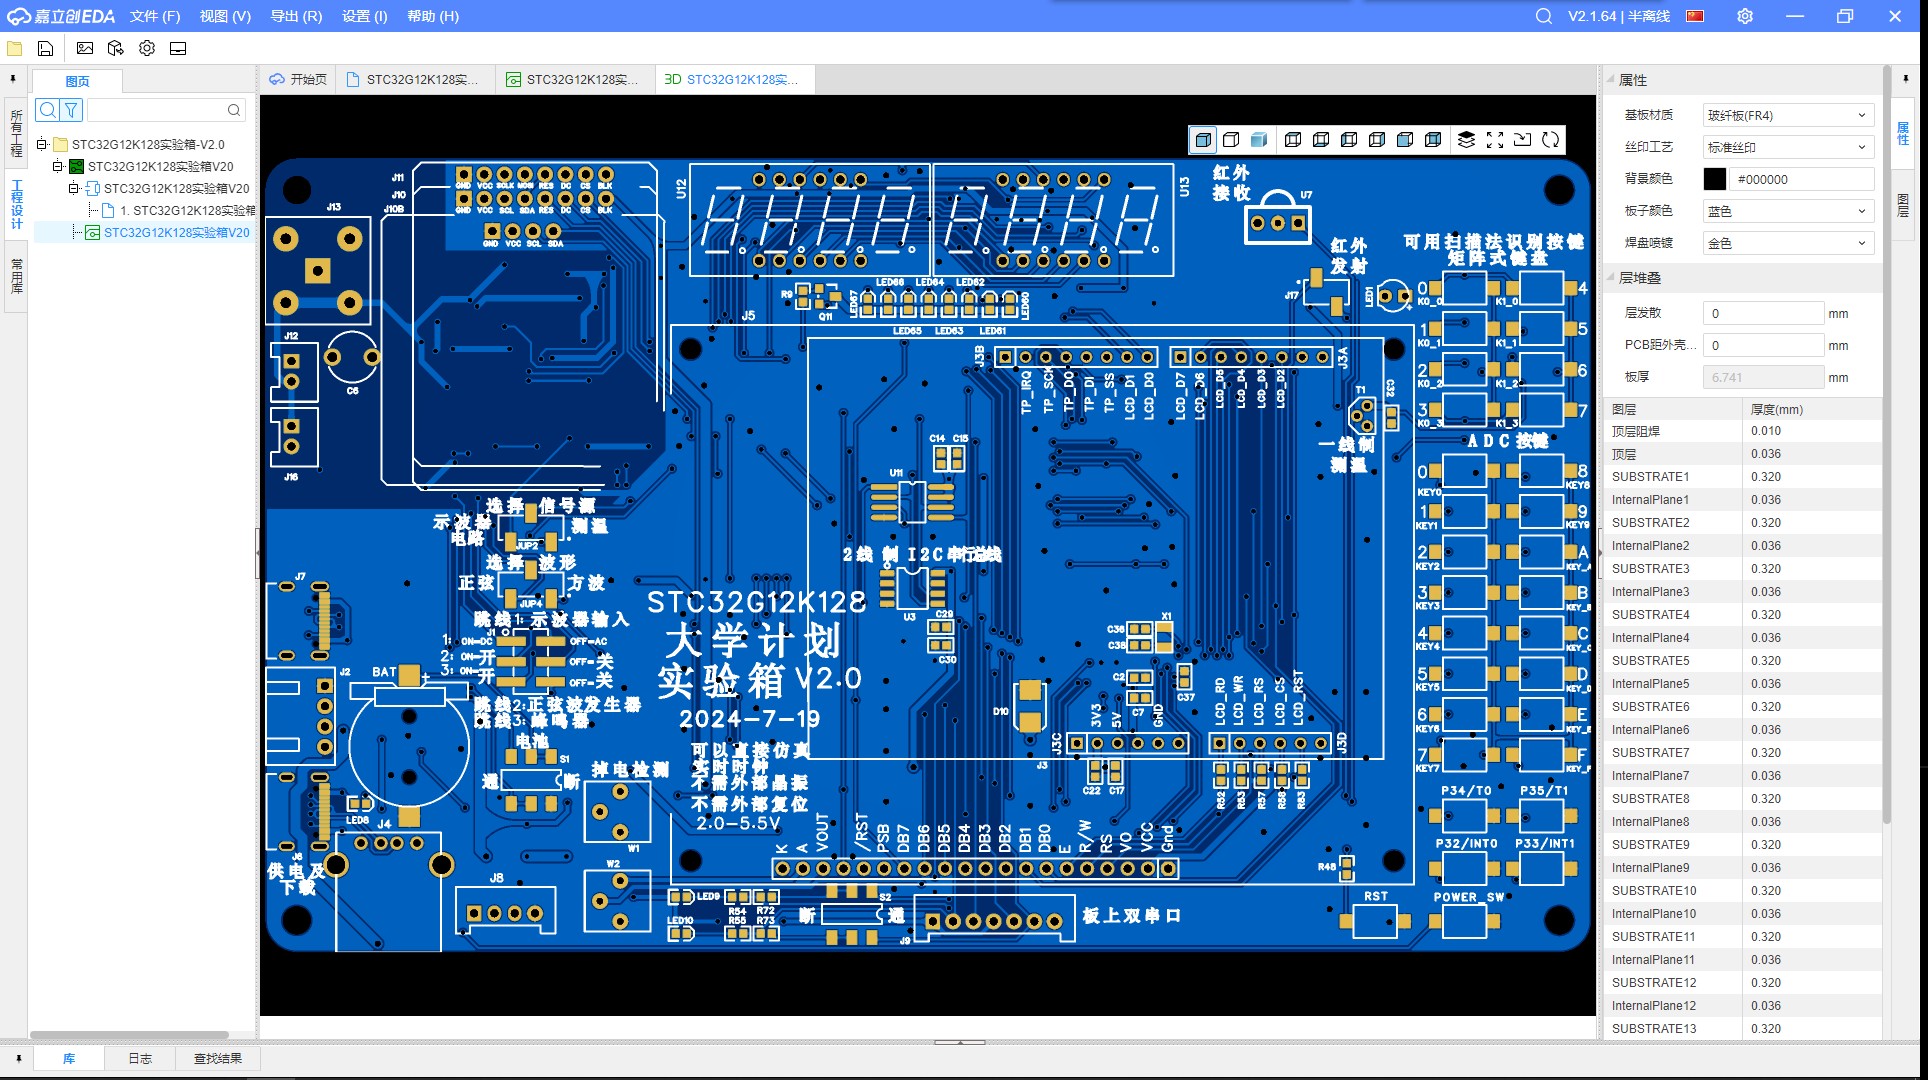The width and height of the screenshot is (1928, 1080).
Task: Collapse left panel via splitter handle
Action: pos(257,553)
